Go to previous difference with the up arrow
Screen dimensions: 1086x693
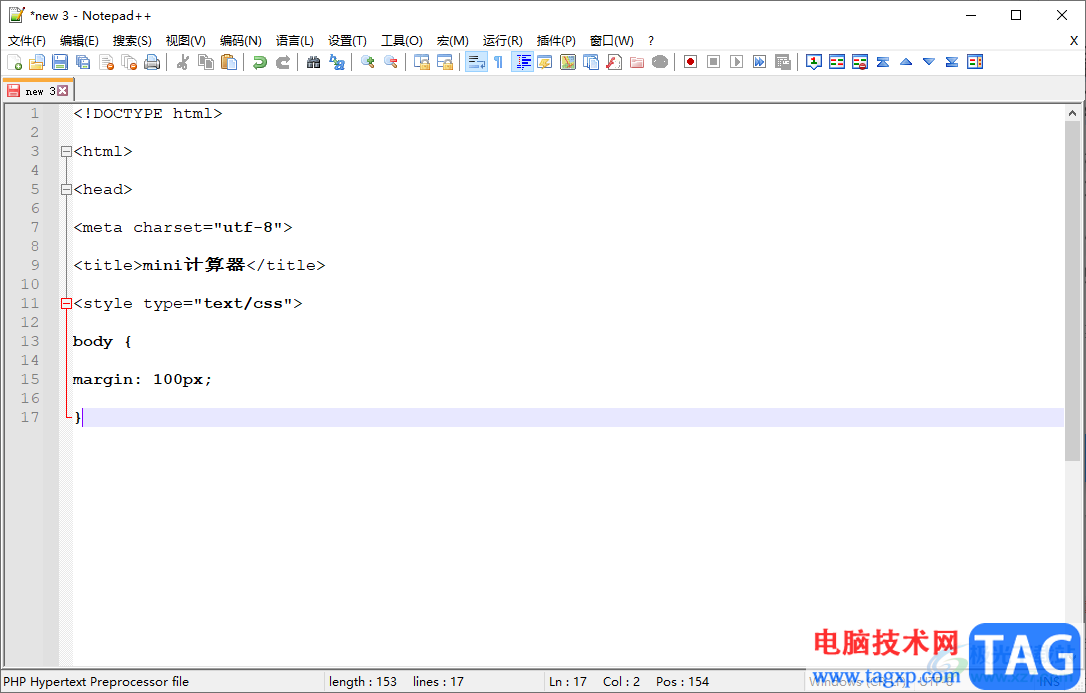[x=906, y=62]
